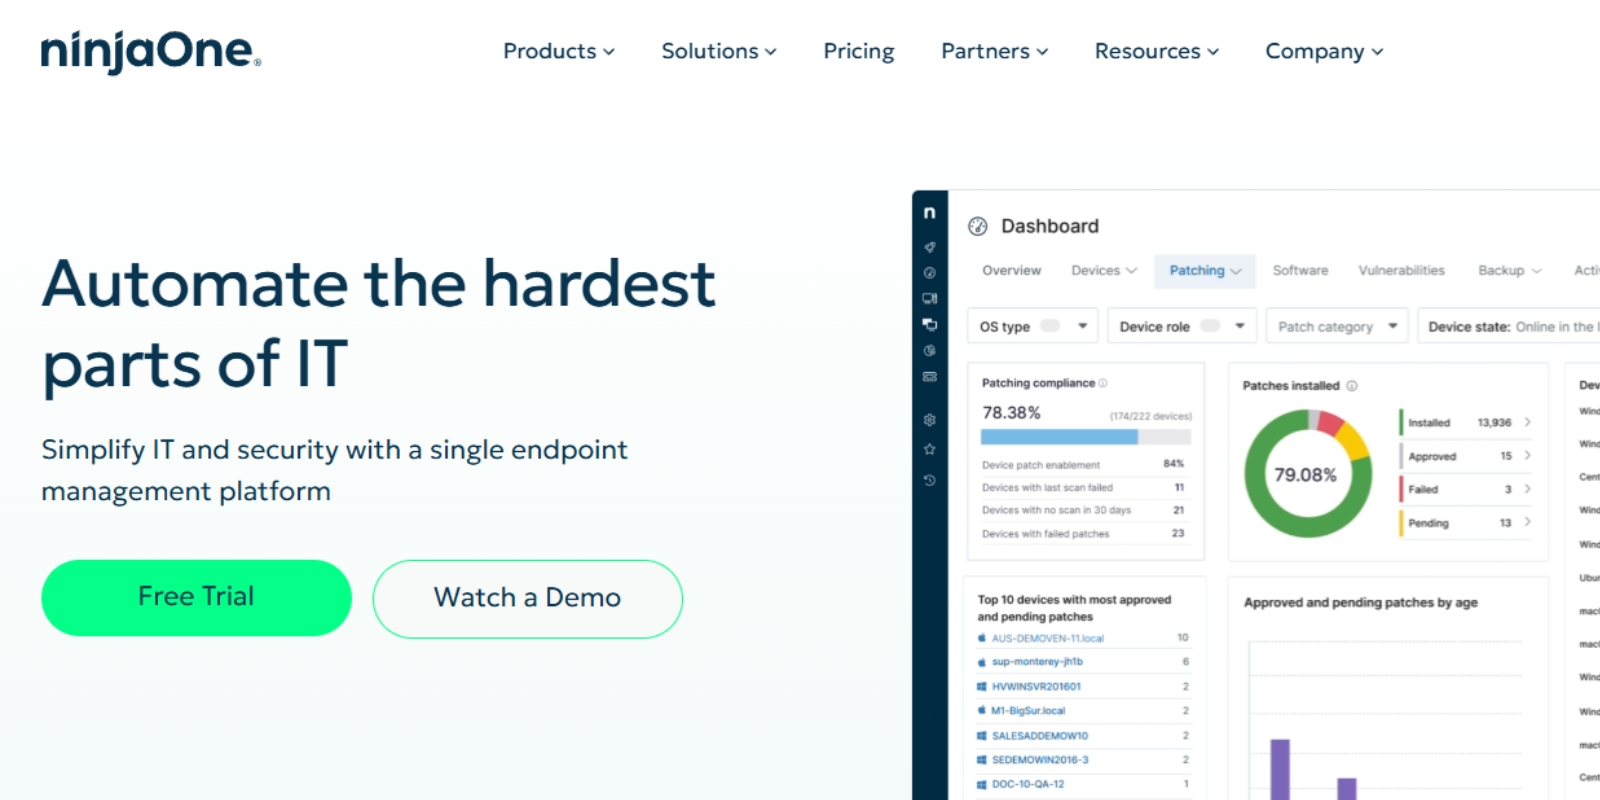Click the Apple icon beside AUS-DEMOVEN-11.local
Screen dimensions: 1600x800
(982, 638)
